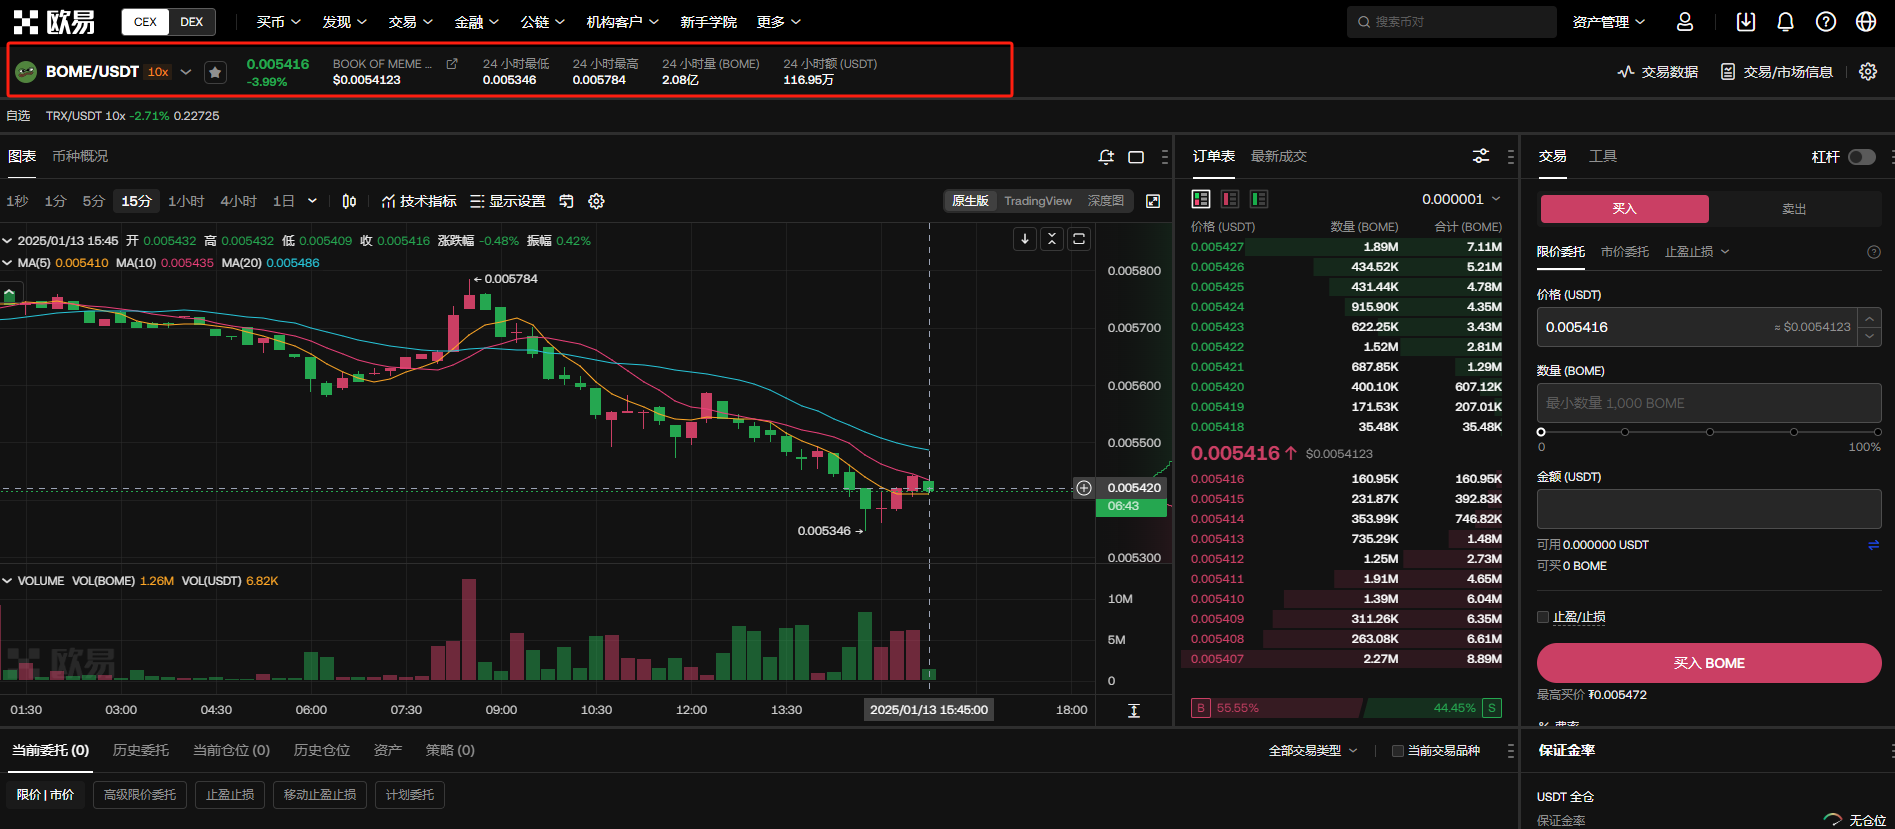
Task: Click the chart move-down arrow button
Action: (1025, 239)
